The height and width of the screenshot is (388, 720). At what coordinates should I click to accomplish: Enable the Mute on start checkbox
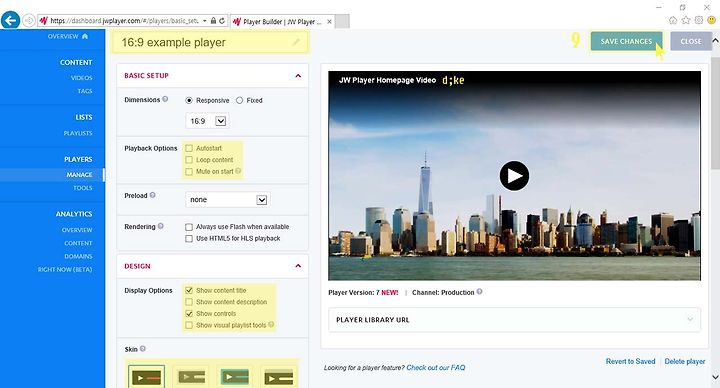pos(189,171)
